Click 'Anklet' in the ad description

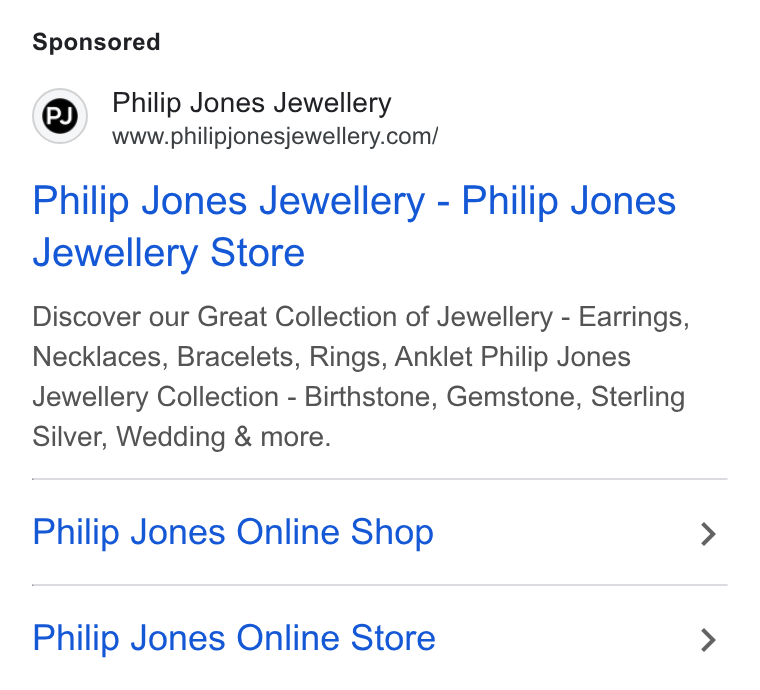pyautogui.click(x=433, y=357)
